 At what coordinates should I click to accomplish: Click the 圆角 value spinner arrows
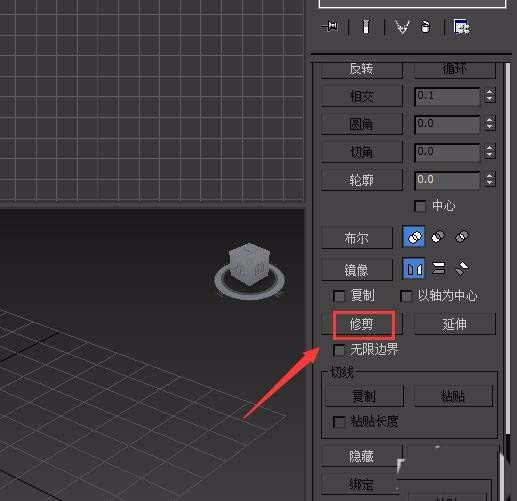coord(490,124)
